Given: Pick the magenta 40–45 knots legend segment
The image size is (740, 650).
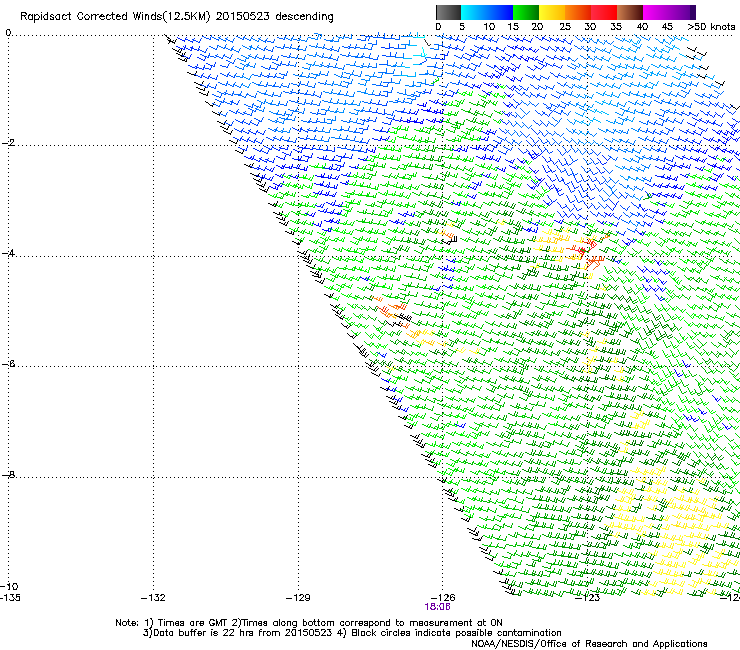Looking at the screenshot, I should tap(656, 12).
